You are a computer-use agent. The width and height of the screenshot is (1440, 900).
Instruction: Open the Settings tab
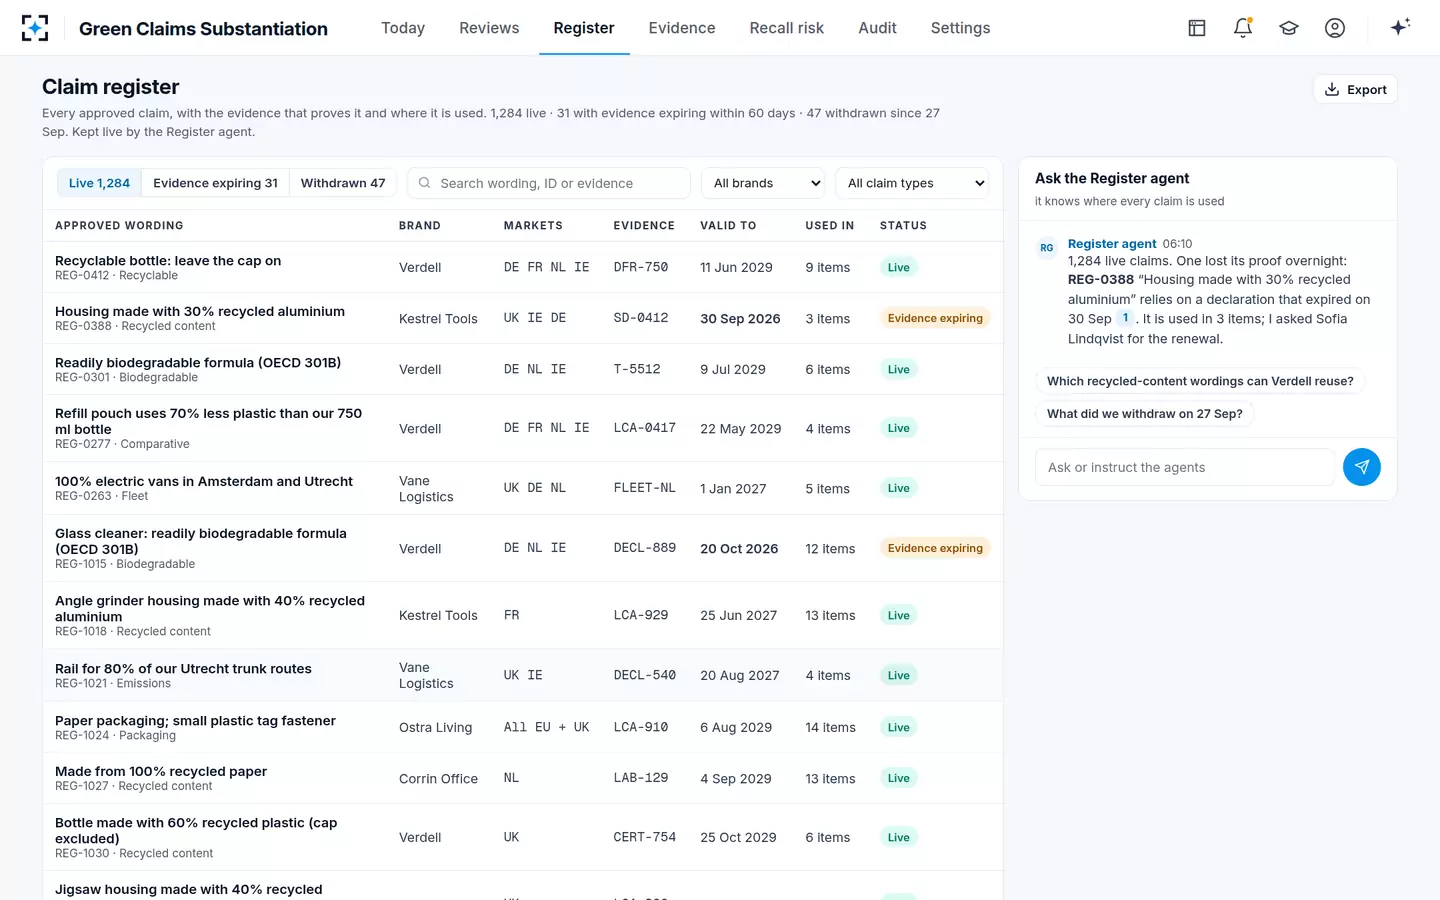click(960, 28)
